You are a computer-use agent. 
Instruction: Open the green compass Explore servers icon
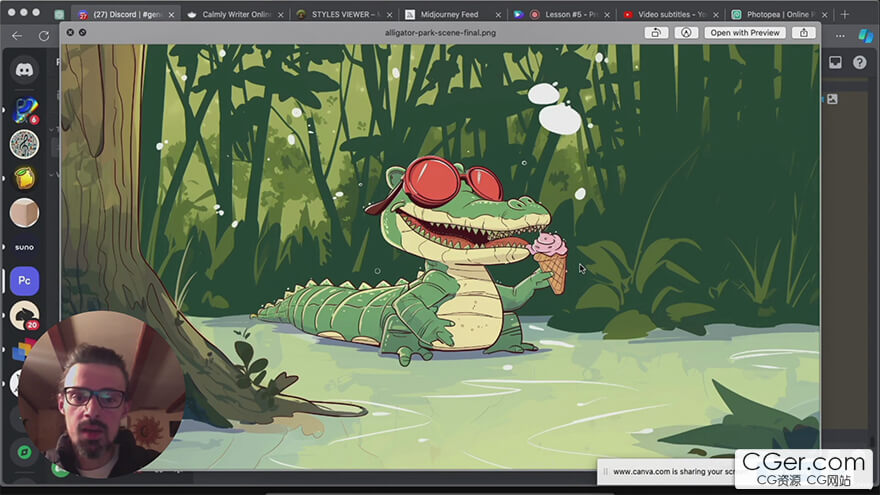24,452
